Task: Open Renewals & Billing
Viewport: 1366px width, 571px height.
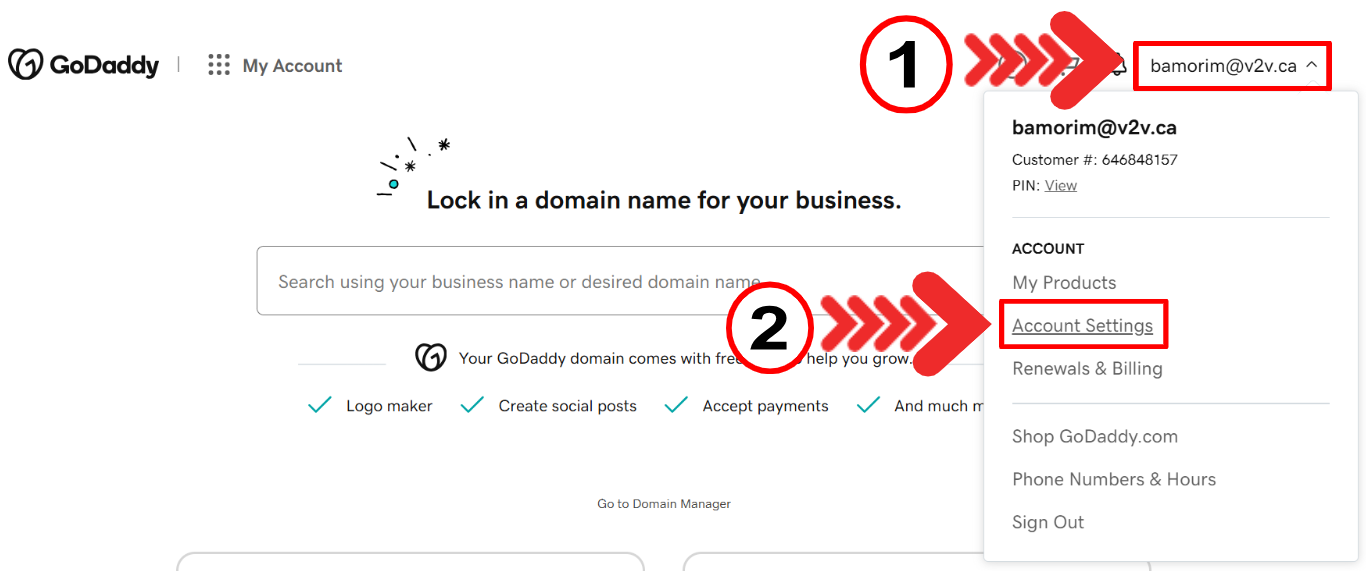Action: tap(1087, 369)
